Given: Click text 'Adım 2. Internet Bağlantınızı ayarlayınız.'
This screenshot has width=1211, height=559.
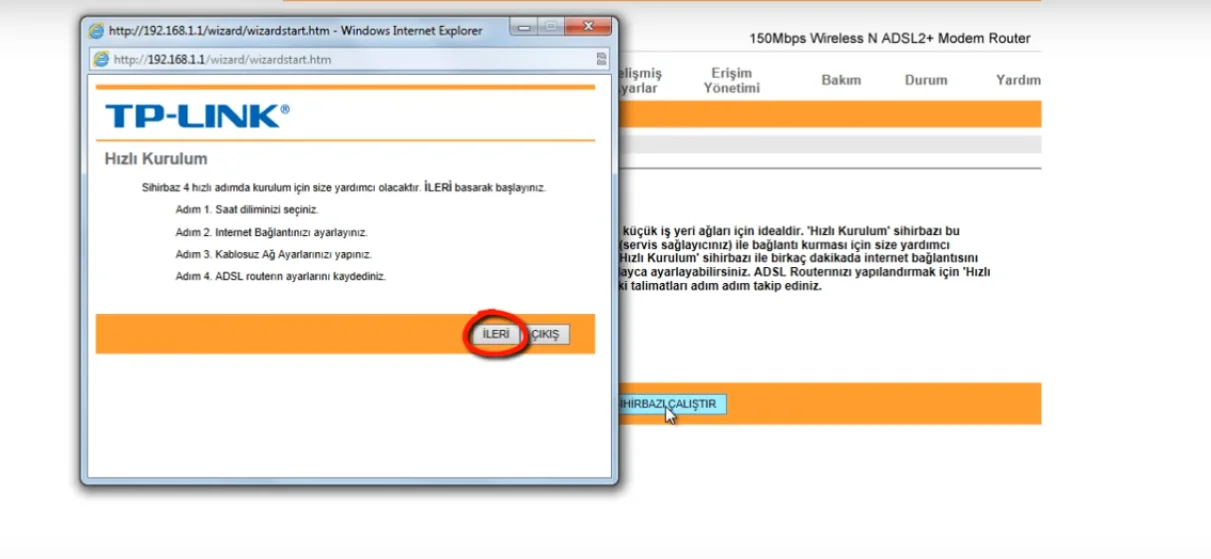Looking at the screenshot, I should click(271, 232).
